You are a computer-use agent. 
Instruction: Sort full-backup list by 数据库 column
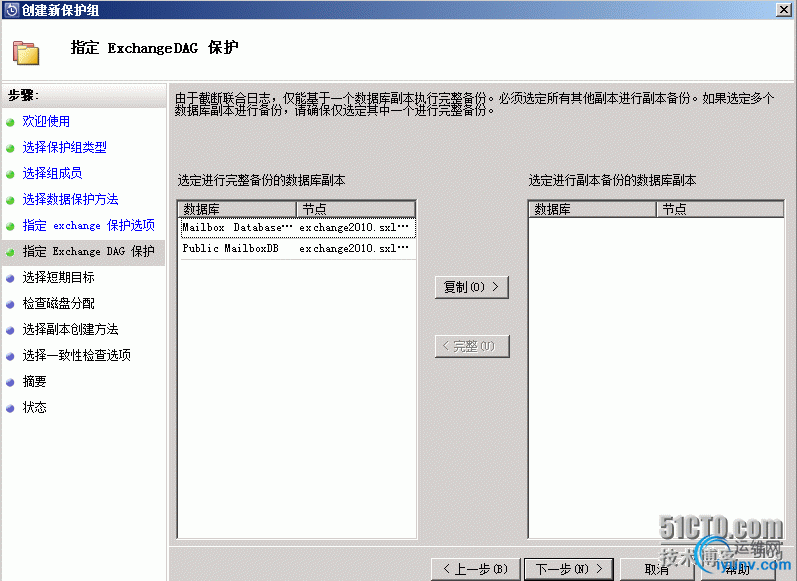[237, 209]
